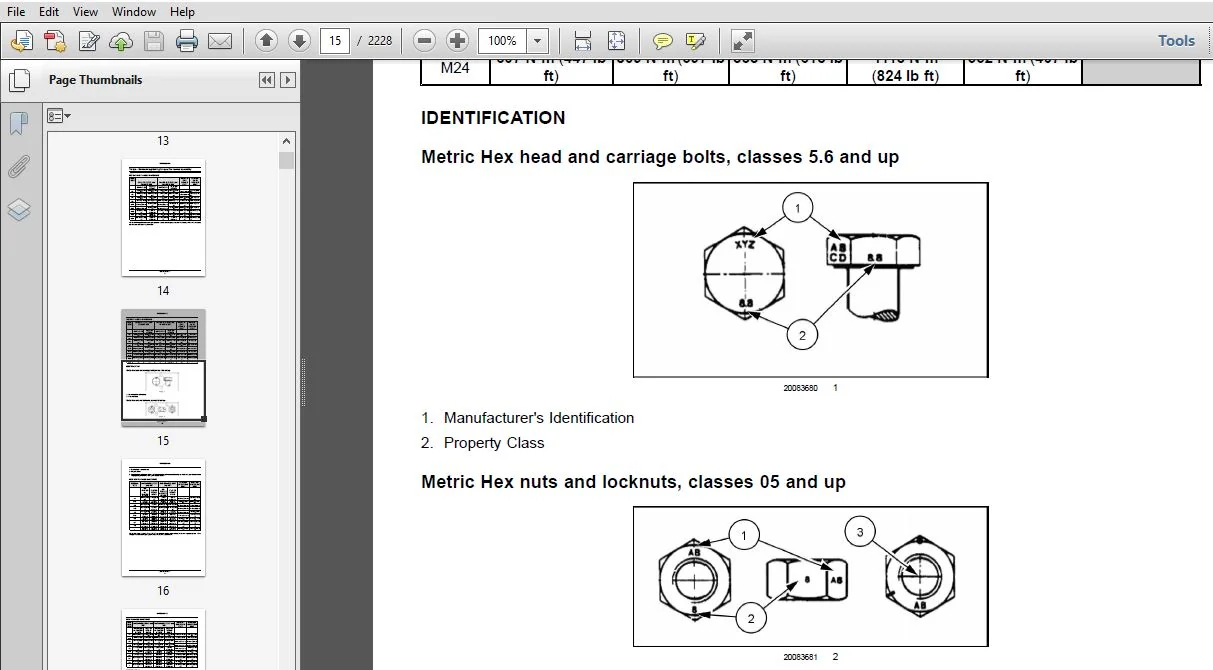Click the 'Metric Hex nuts and locknuts' heading

(633, 482)
